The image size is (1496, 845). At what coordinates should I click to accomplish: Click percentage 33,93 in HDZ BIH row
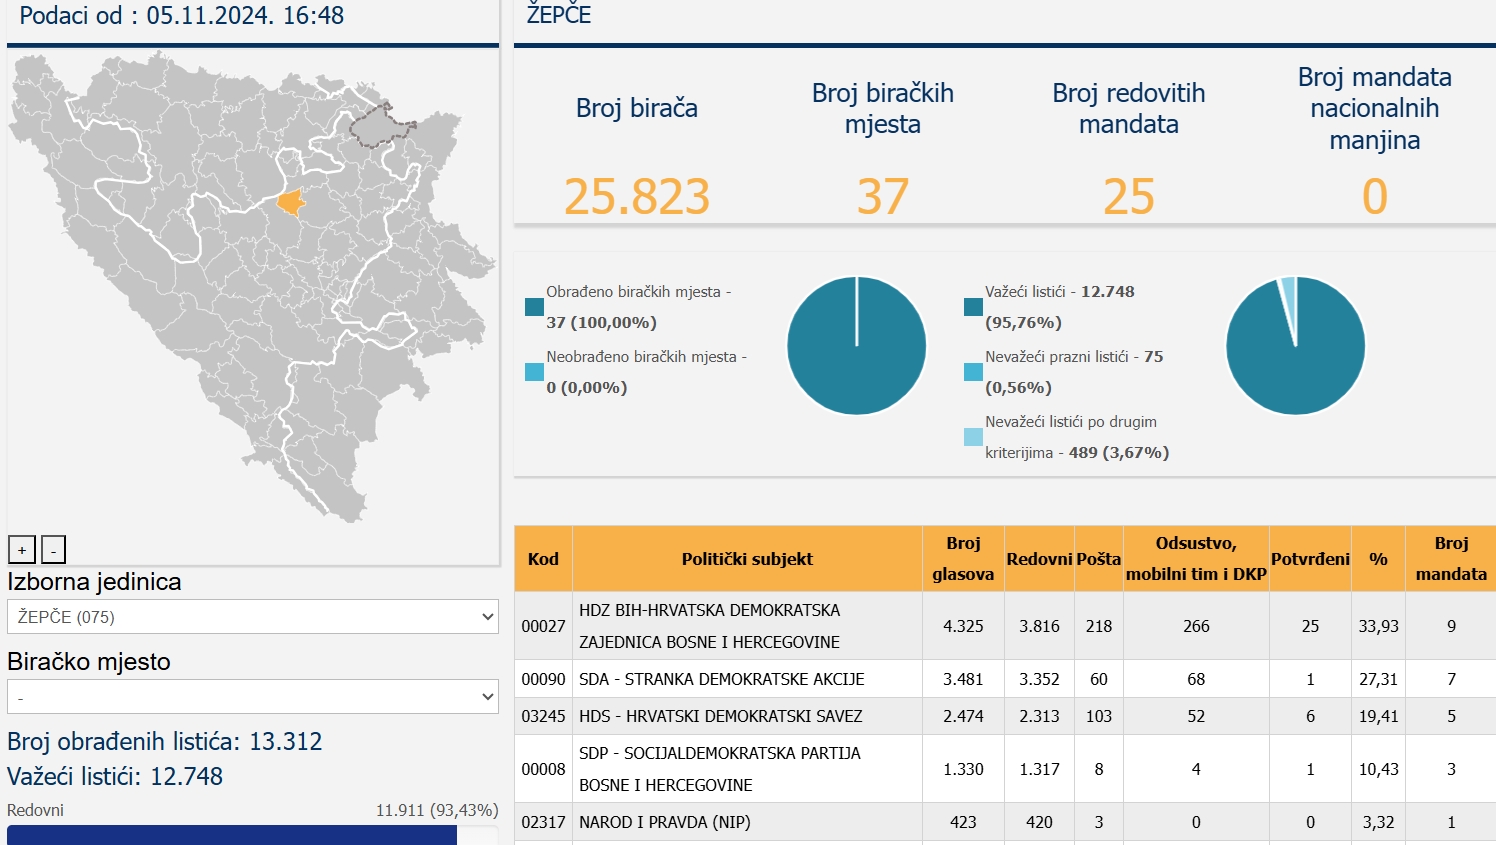(x=1378, y=626)
